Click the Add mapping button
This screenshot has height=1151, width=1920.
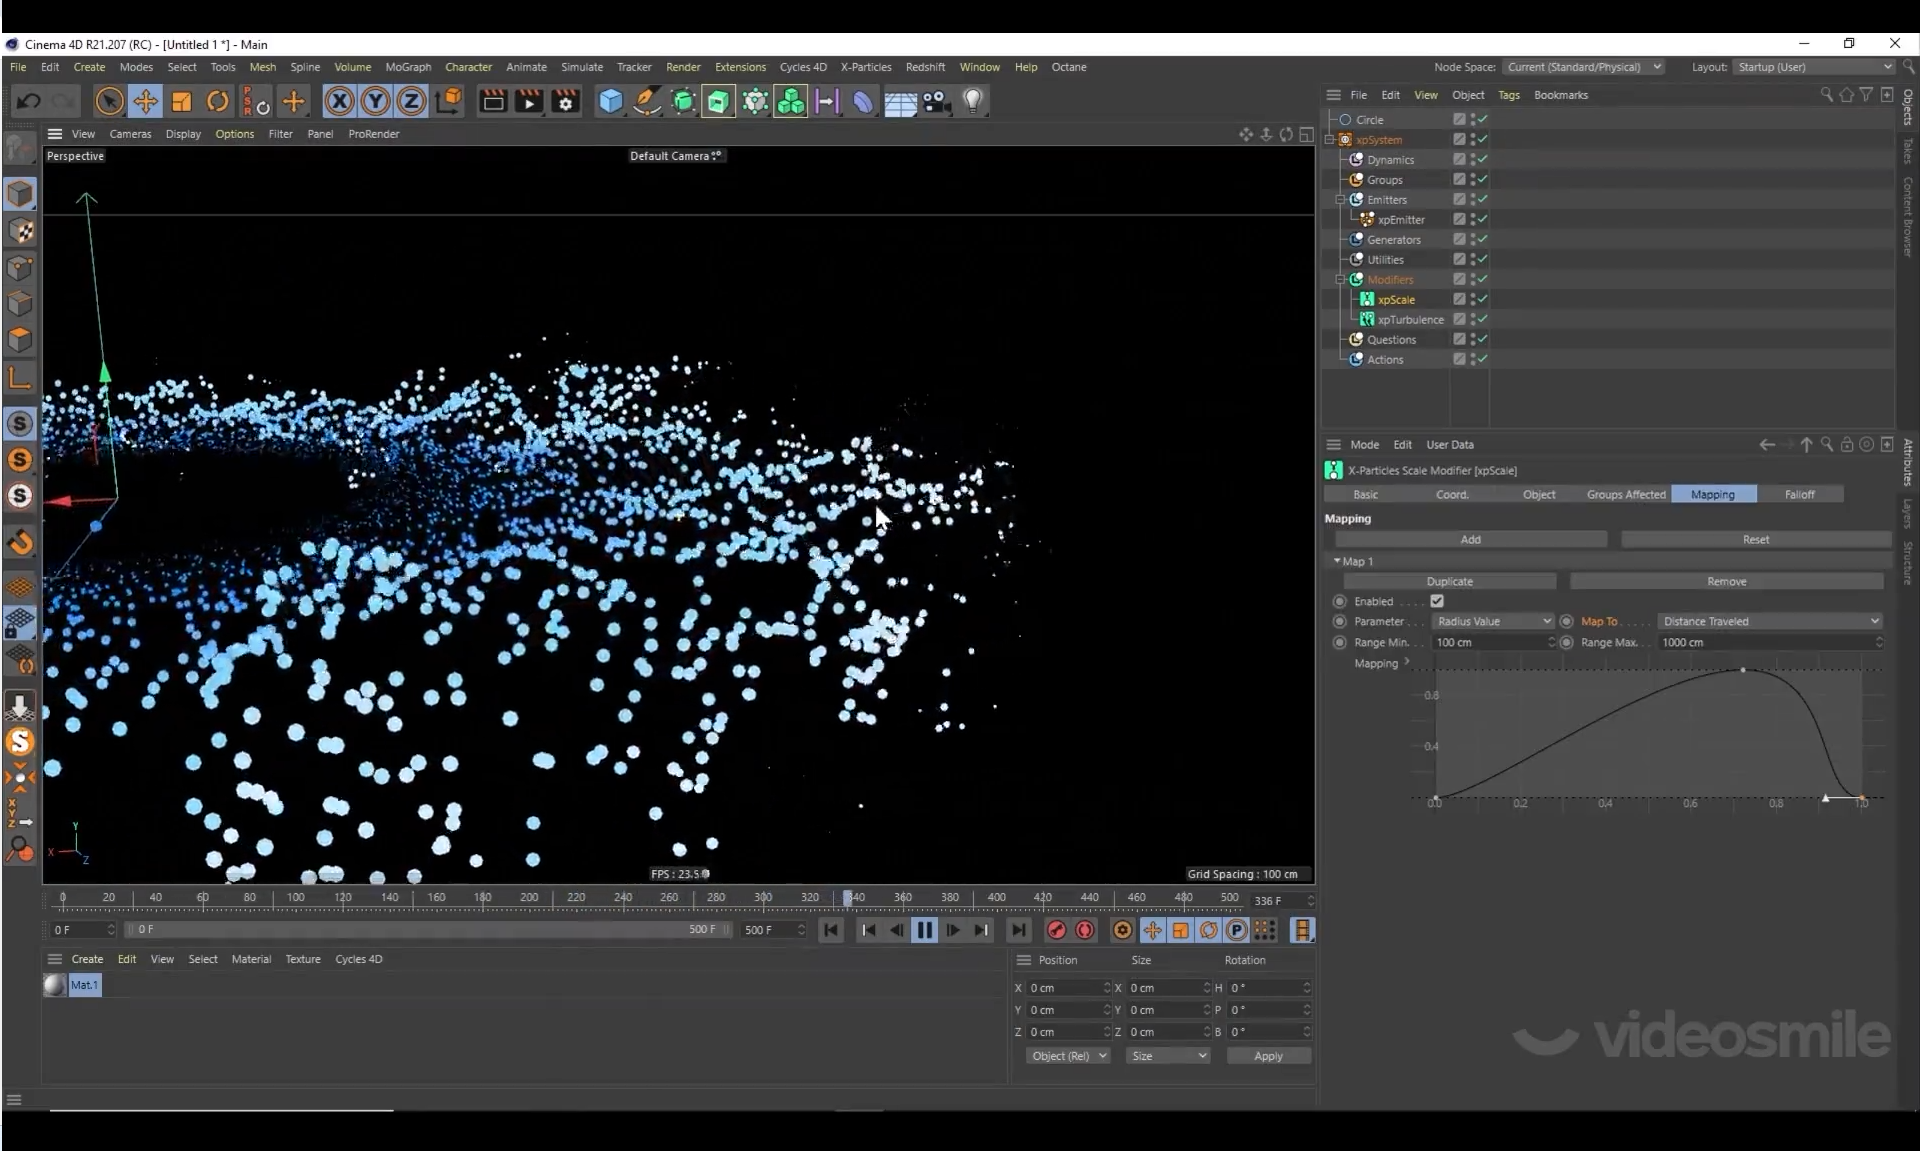(1470, 539)
